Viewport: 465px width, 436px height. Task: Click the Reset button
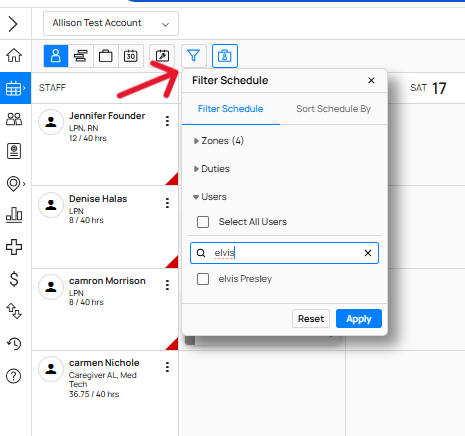coord(311,319)
